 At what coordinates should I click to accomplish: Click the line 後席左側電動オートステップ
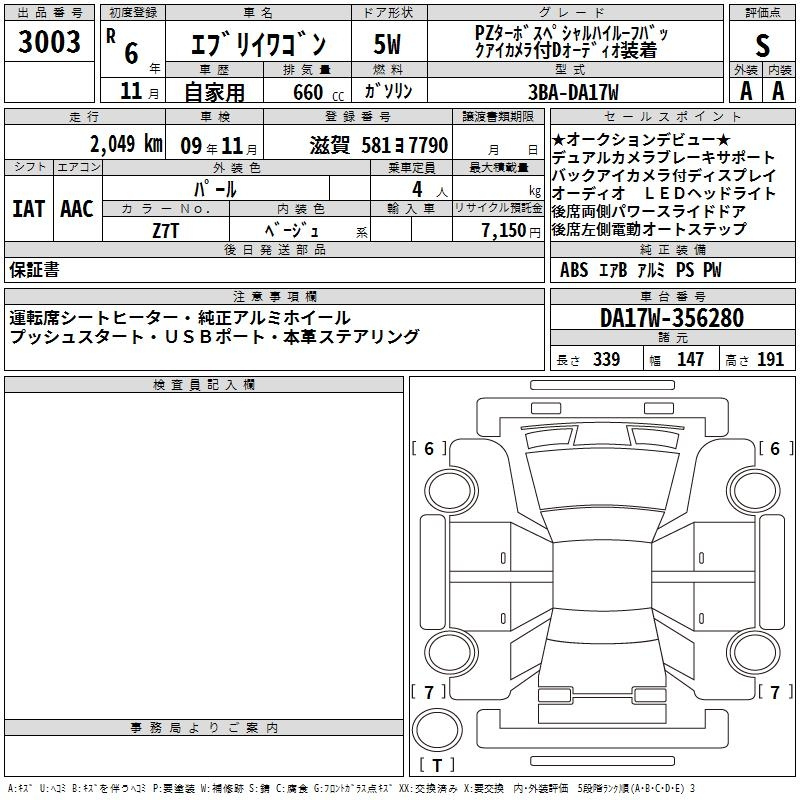coord(649,229)
